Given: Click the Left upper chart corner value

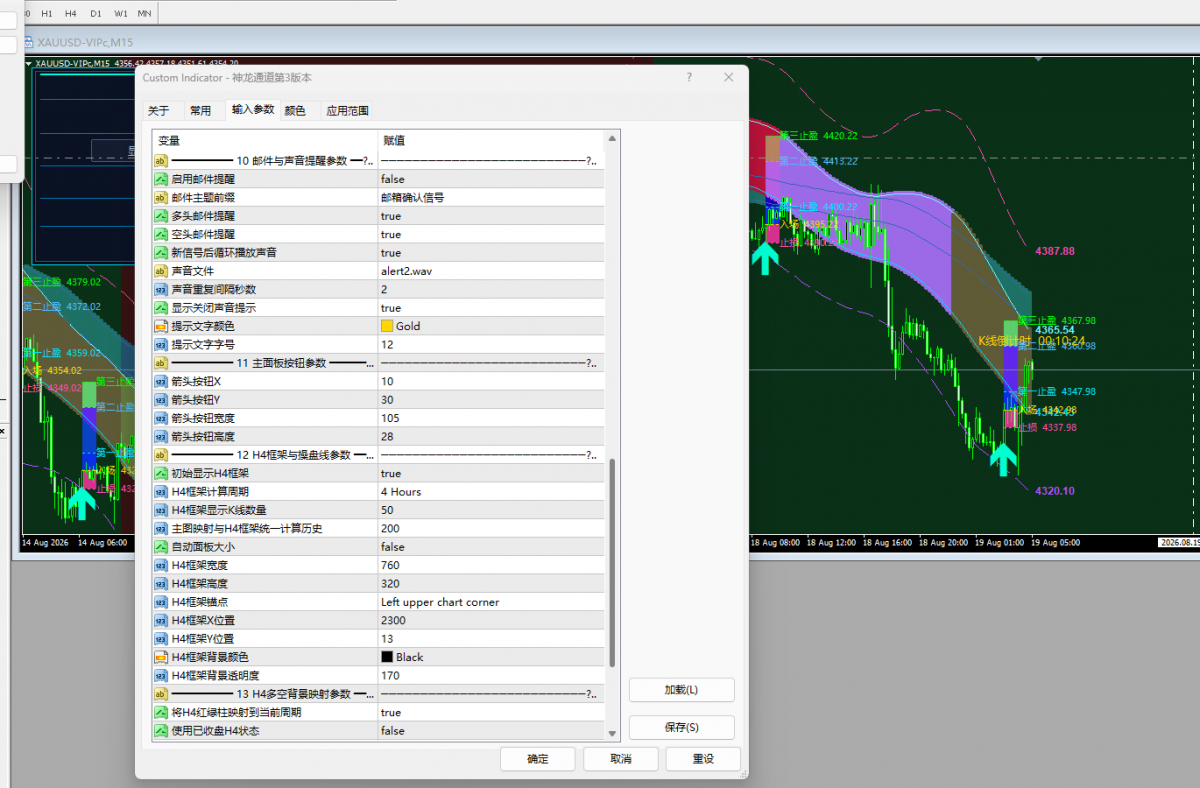Looking at the screenshot, I should point(440,602).
